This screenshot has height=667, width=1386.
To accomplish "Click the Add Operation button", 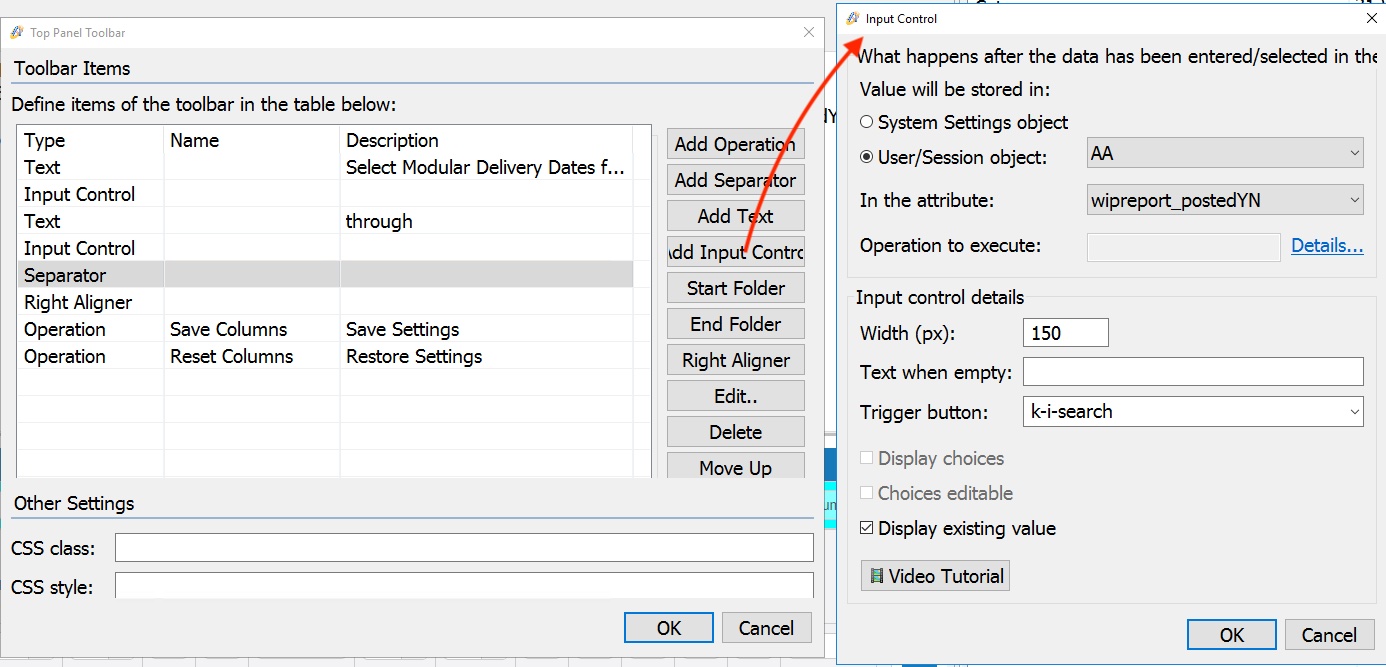I will point(736,144).
